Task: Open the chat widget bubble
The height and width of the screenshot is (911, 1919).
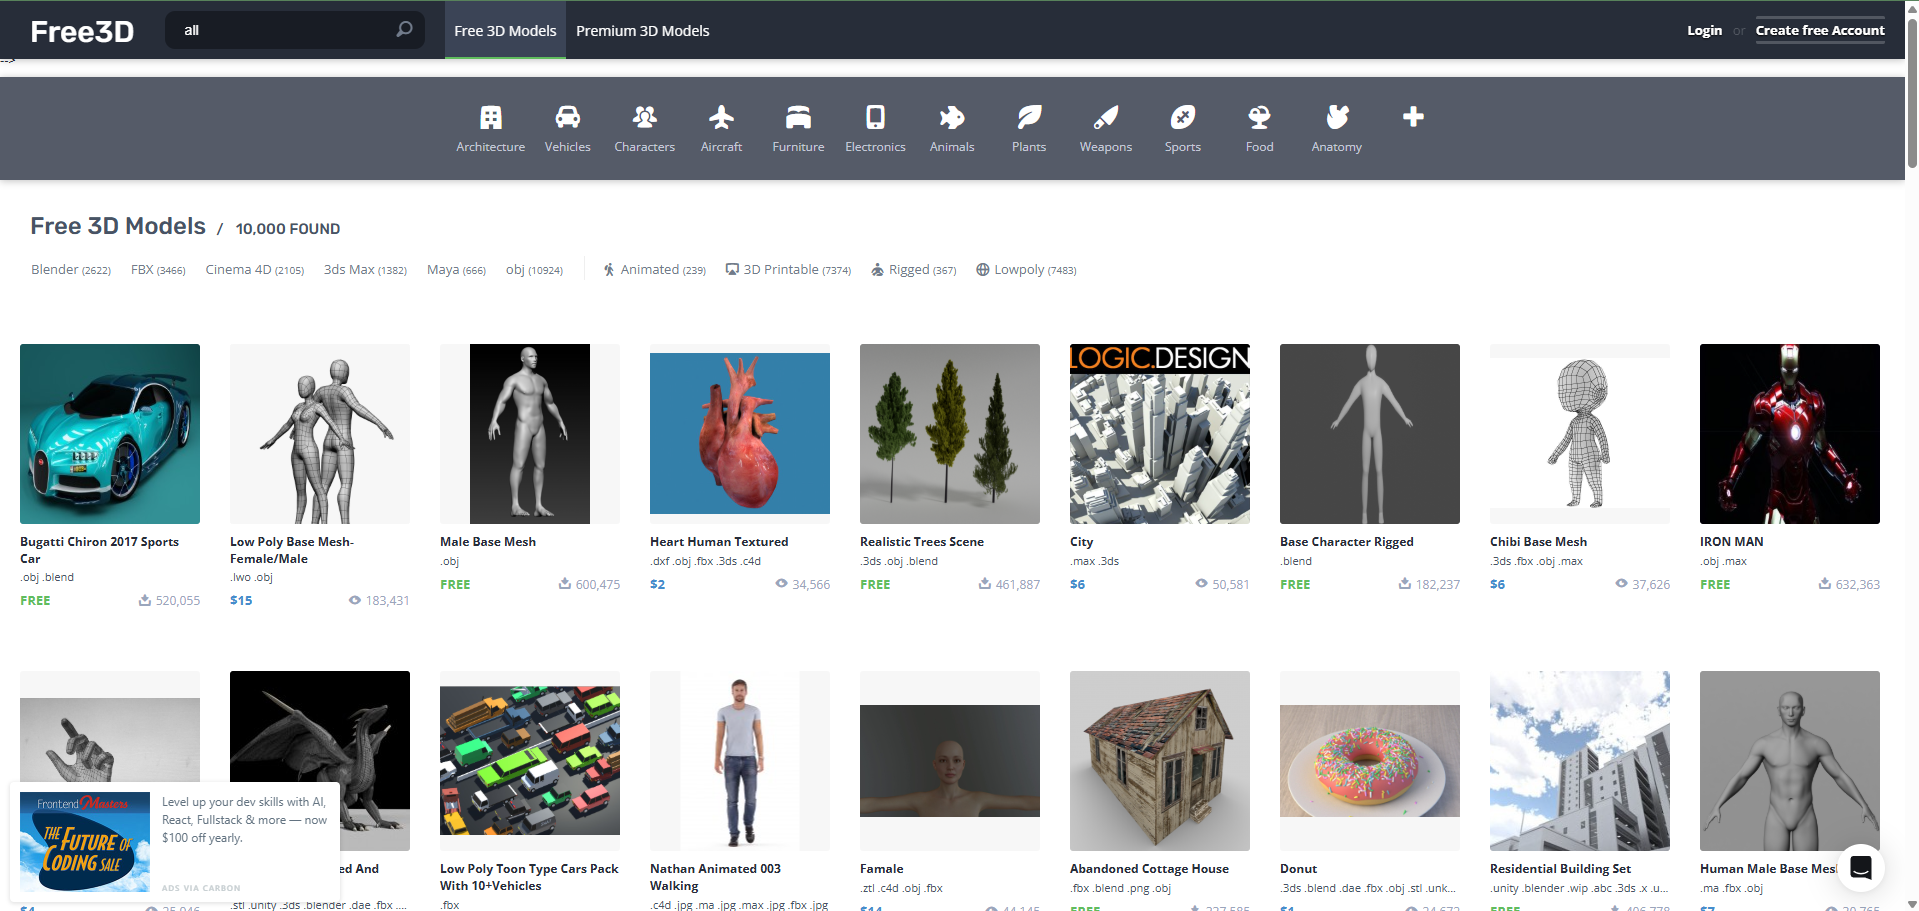Action: pyautogui.click(x=1860, y=867)
